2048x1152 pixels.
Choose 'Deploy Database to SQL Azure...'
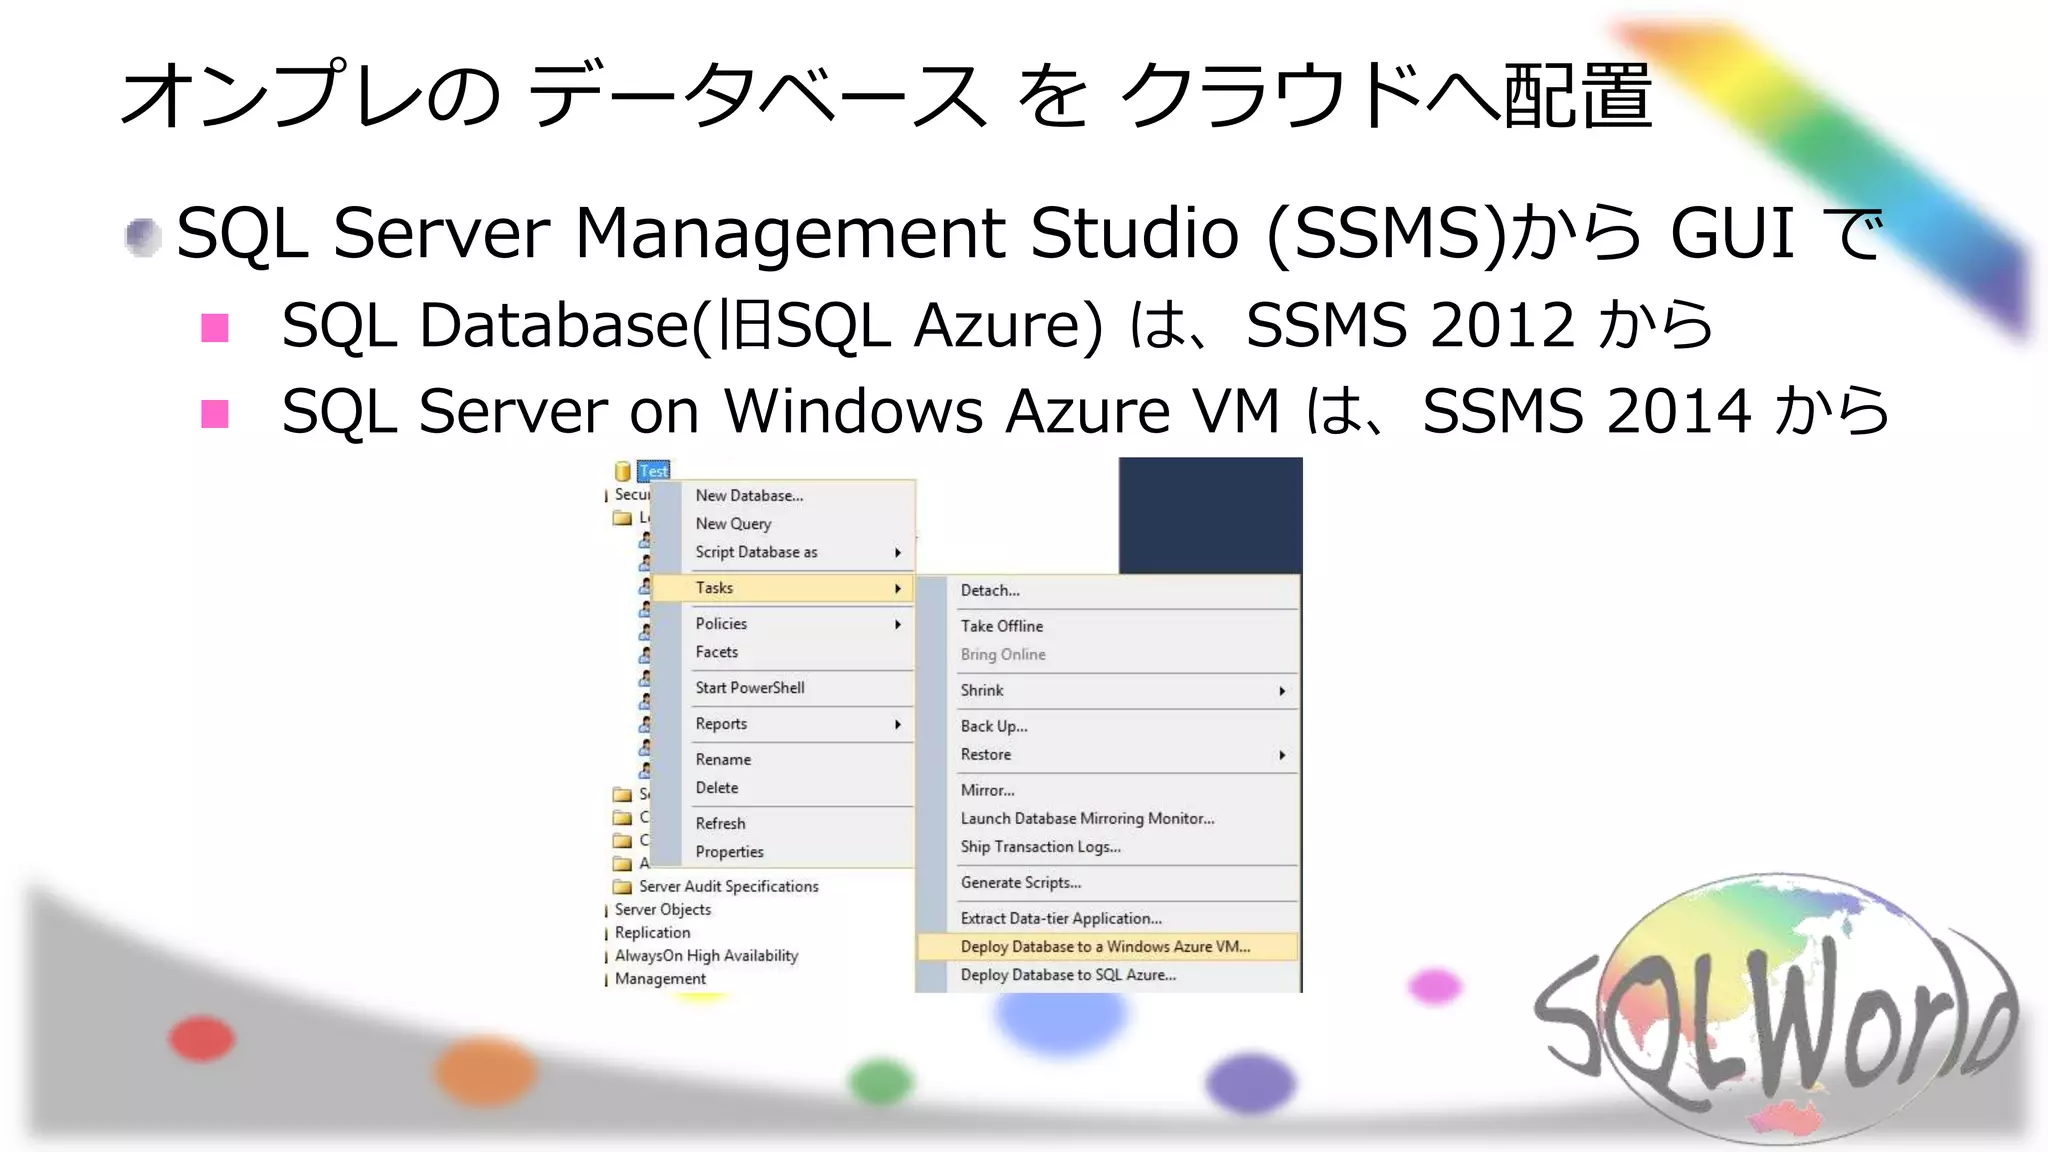click(x=1068, y=975)
